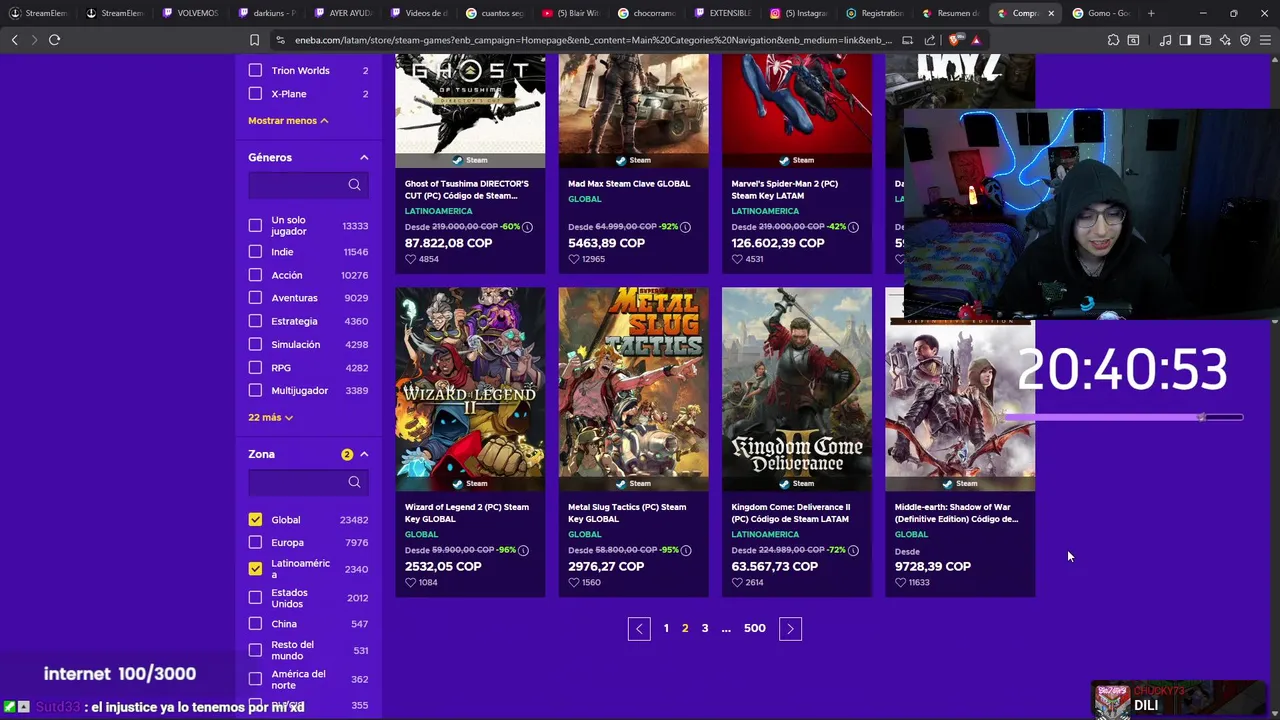Viewport: 1280px width, 720px height.
Task: Show discount info for Metal Slug Tactics
Action: [x=686, y=550]
